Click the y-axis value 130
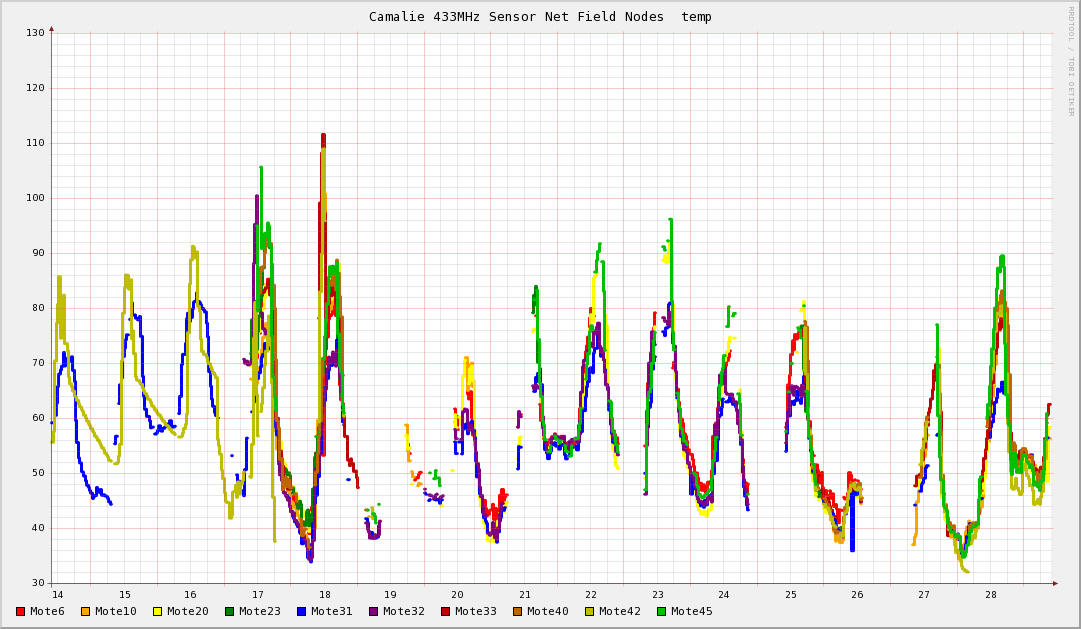The image size is (1081, 629). (35, 33)
